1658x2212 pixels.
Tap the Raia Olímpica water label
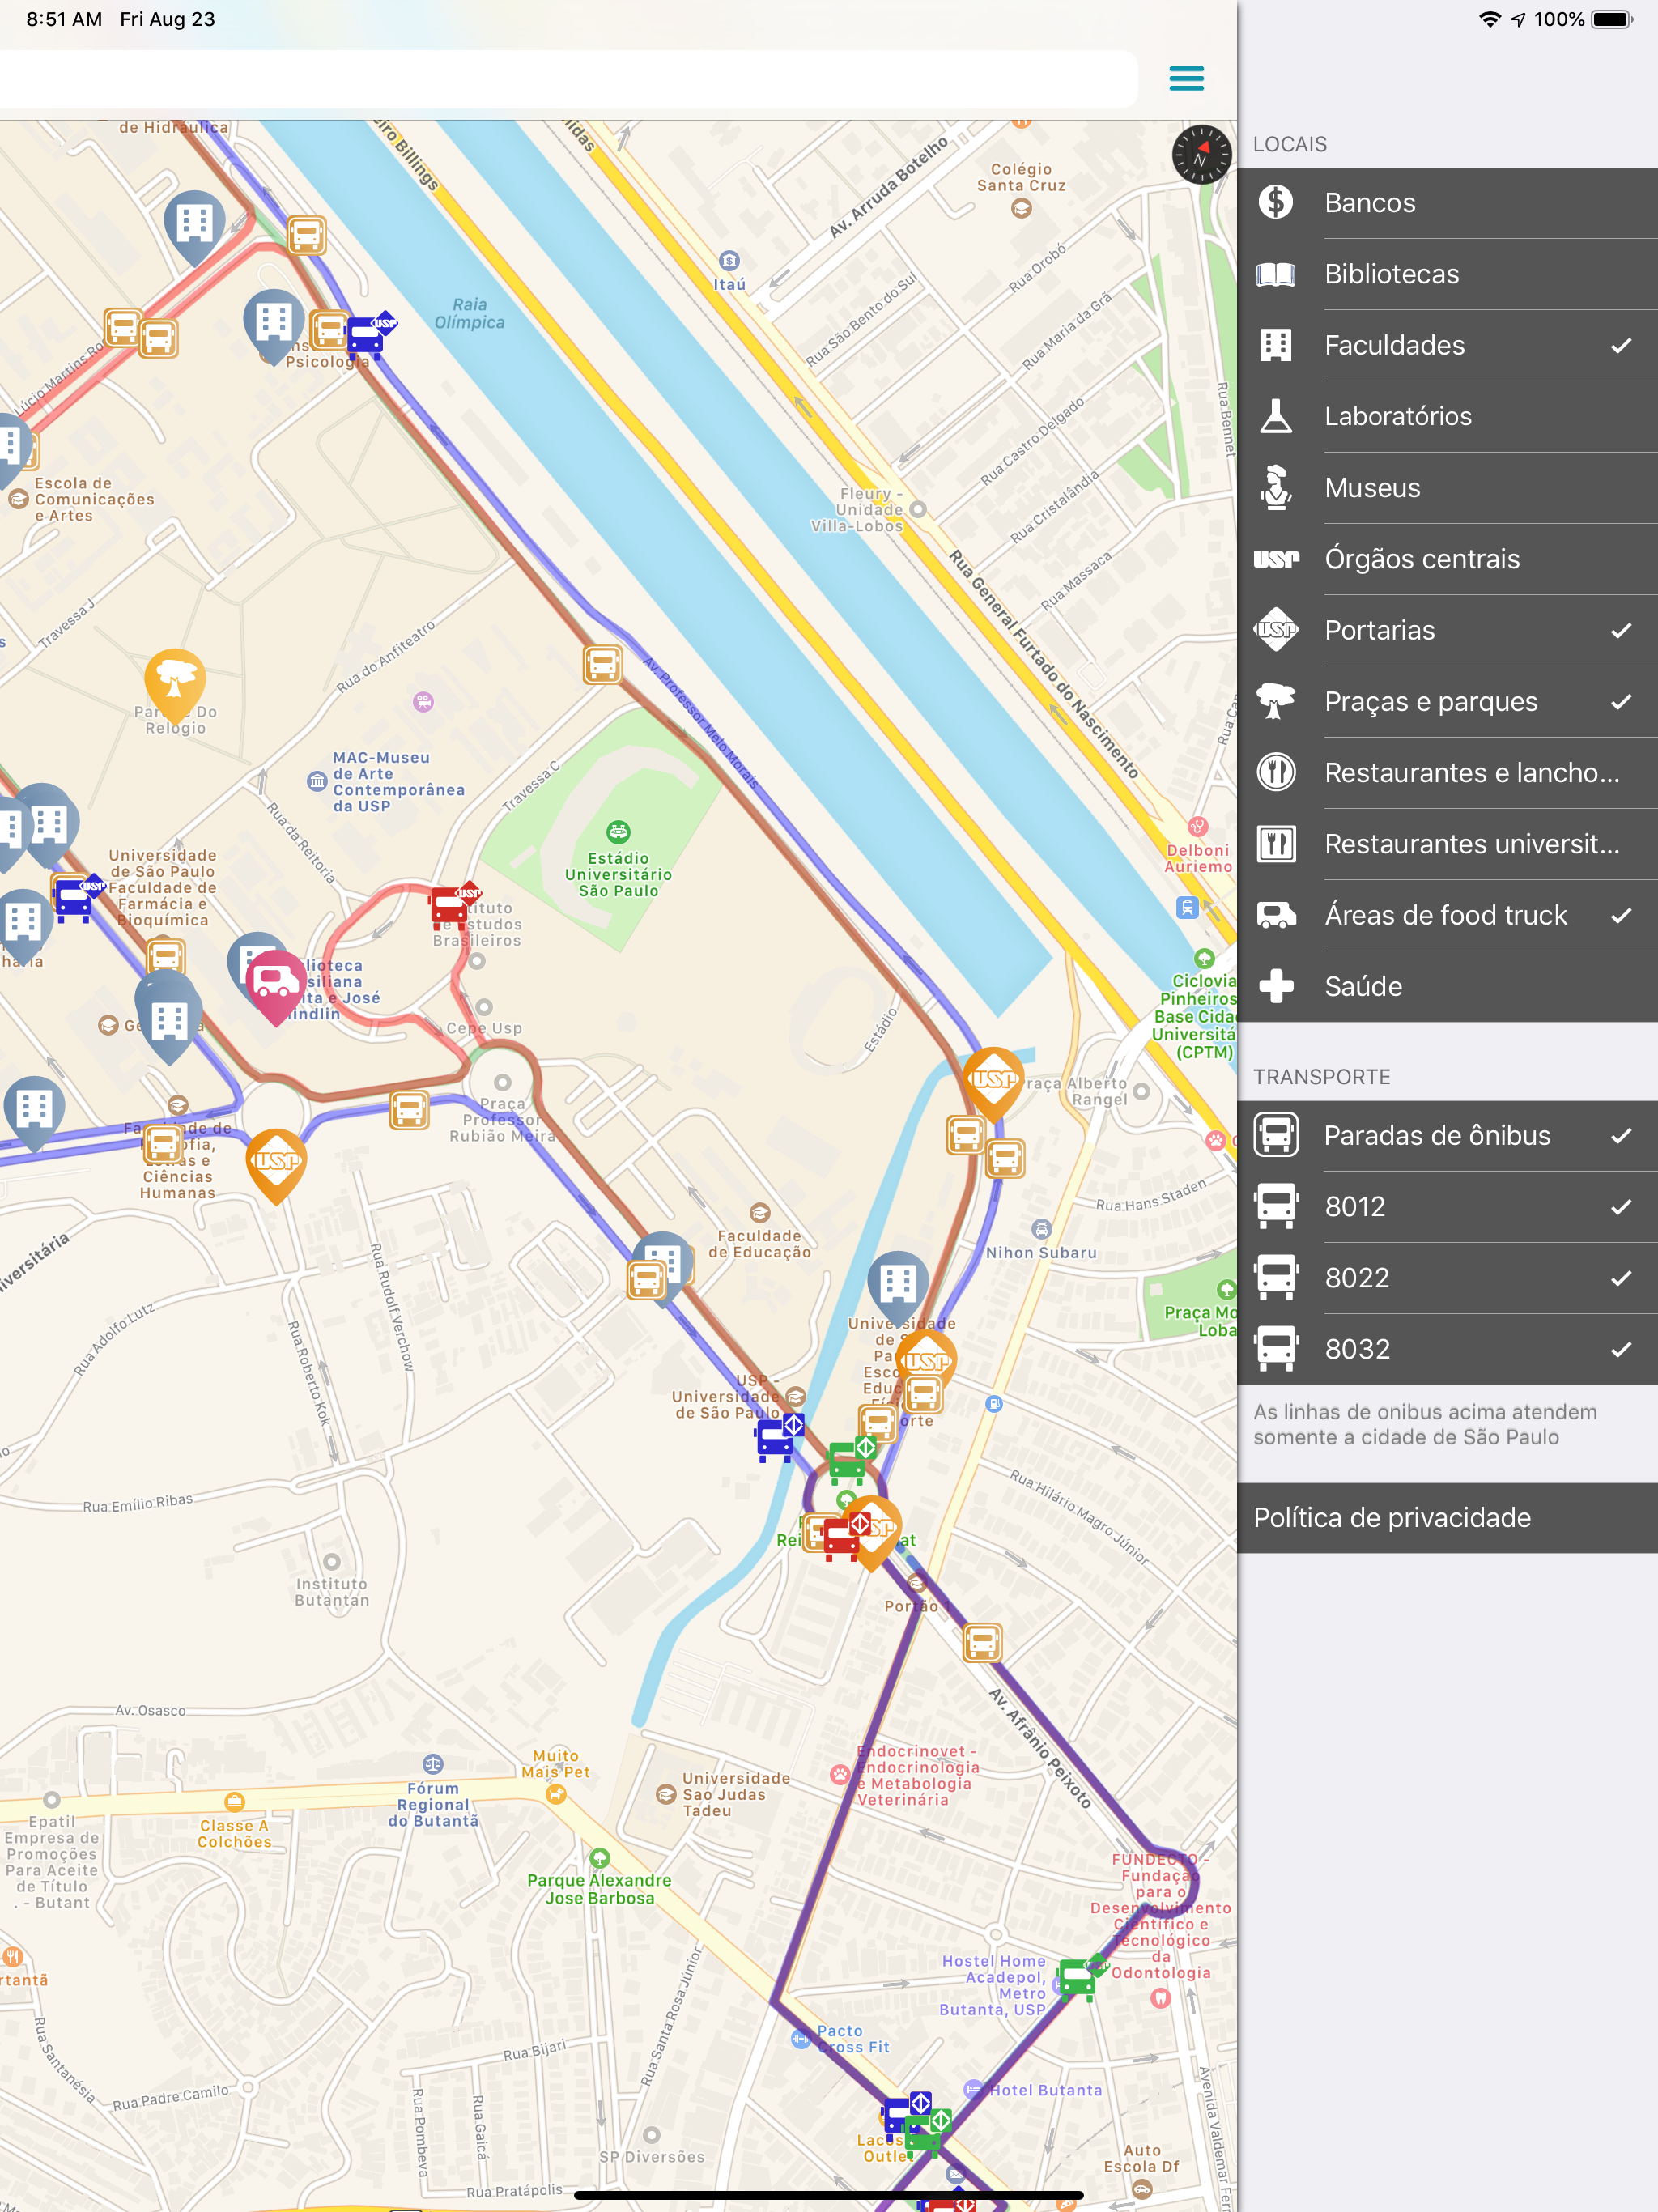click(x=470, y=313)
